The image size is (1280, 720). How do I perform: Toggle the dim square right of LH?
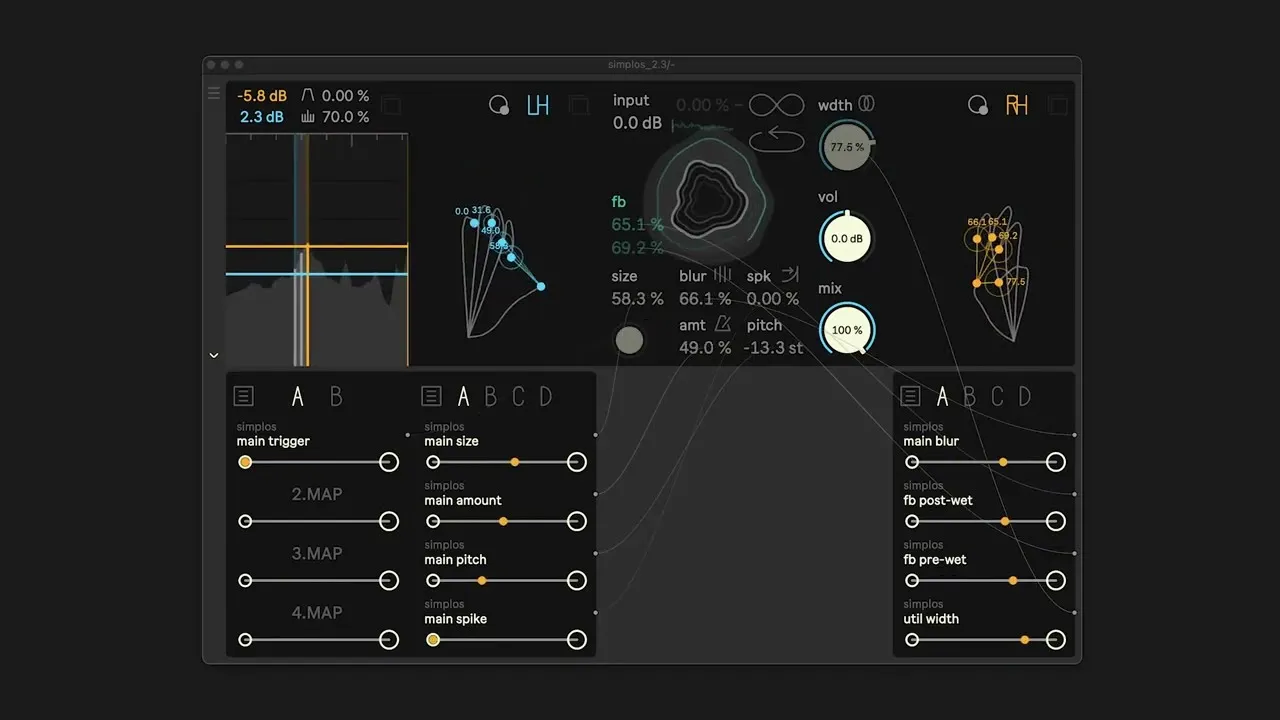pyautogui.click(x=578, y=105)
